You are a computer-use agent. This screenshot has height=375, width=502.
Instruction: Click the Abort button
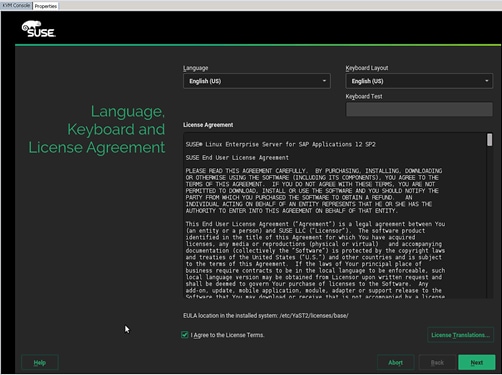pos(396,362)
